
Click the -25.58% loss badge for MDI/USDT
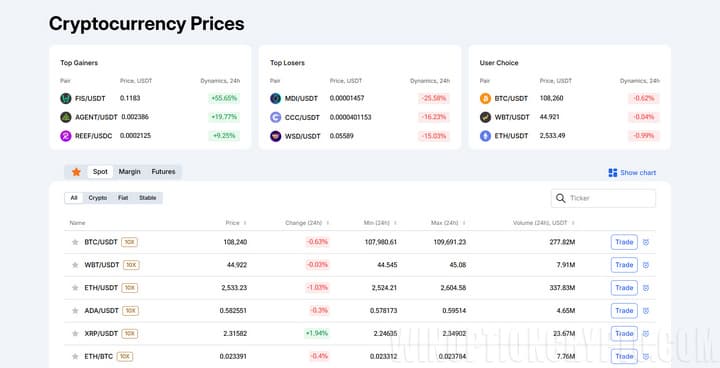pos(434,98)
